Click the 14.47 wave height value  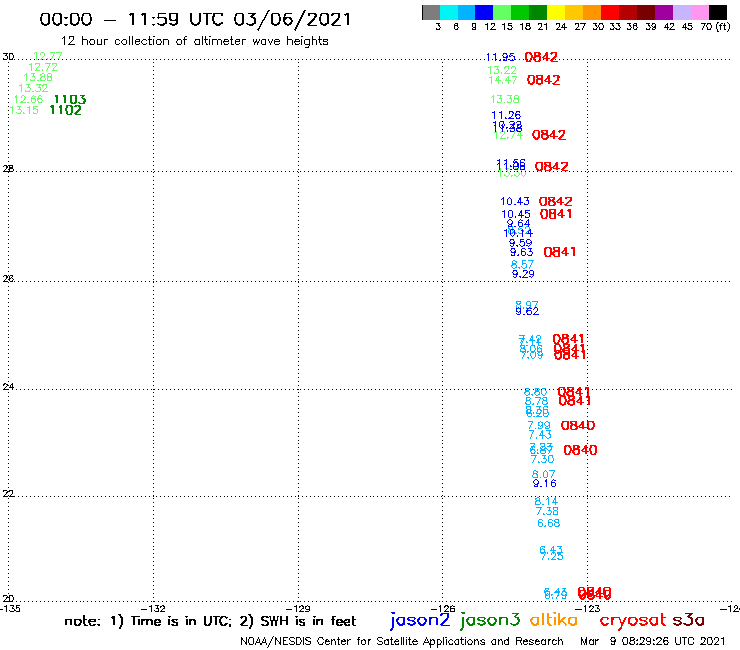pos(503,80)
